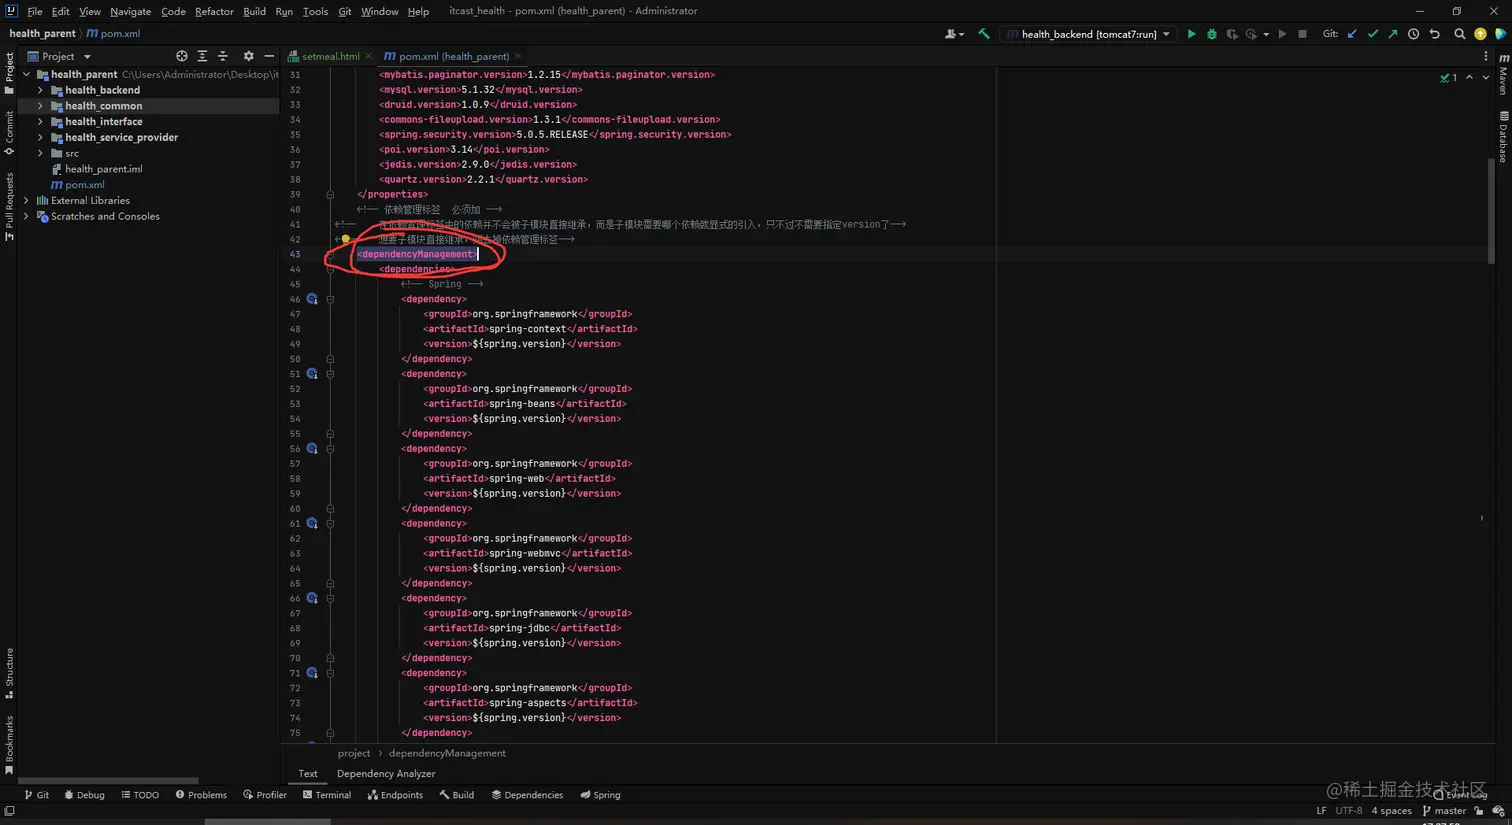Open the Profiler tool window
This screenshot has width=1512, height=825.
point(265,795)
